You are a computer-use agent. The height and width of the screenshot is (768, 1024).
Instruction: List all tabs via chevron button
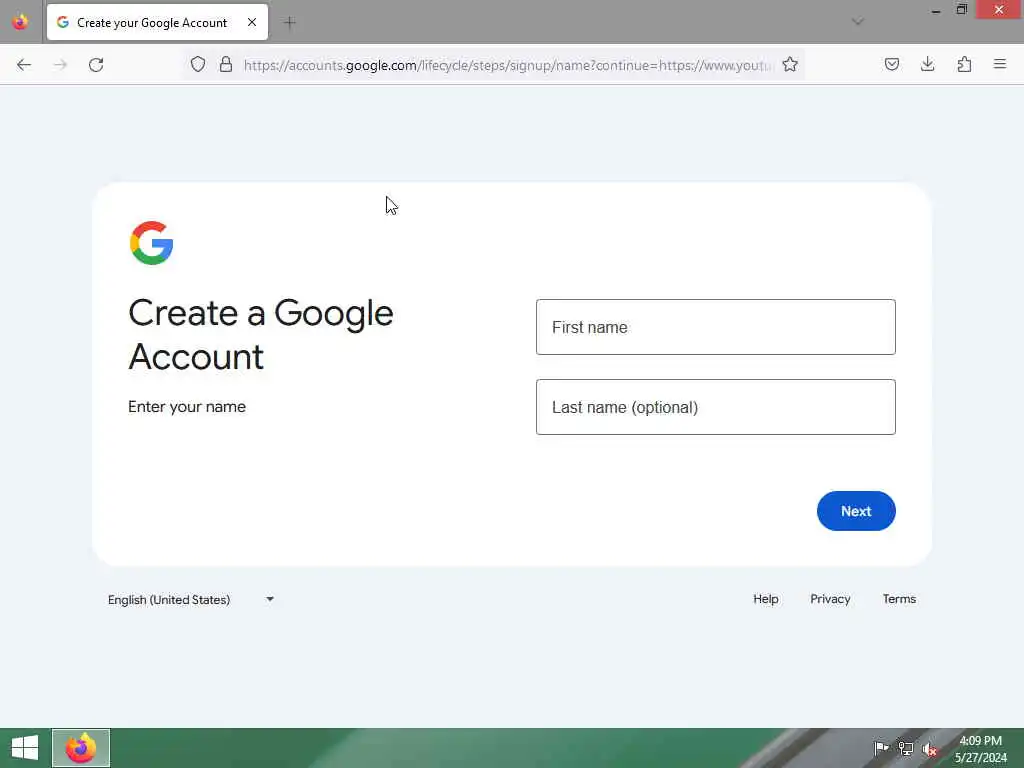pos(858,22)
